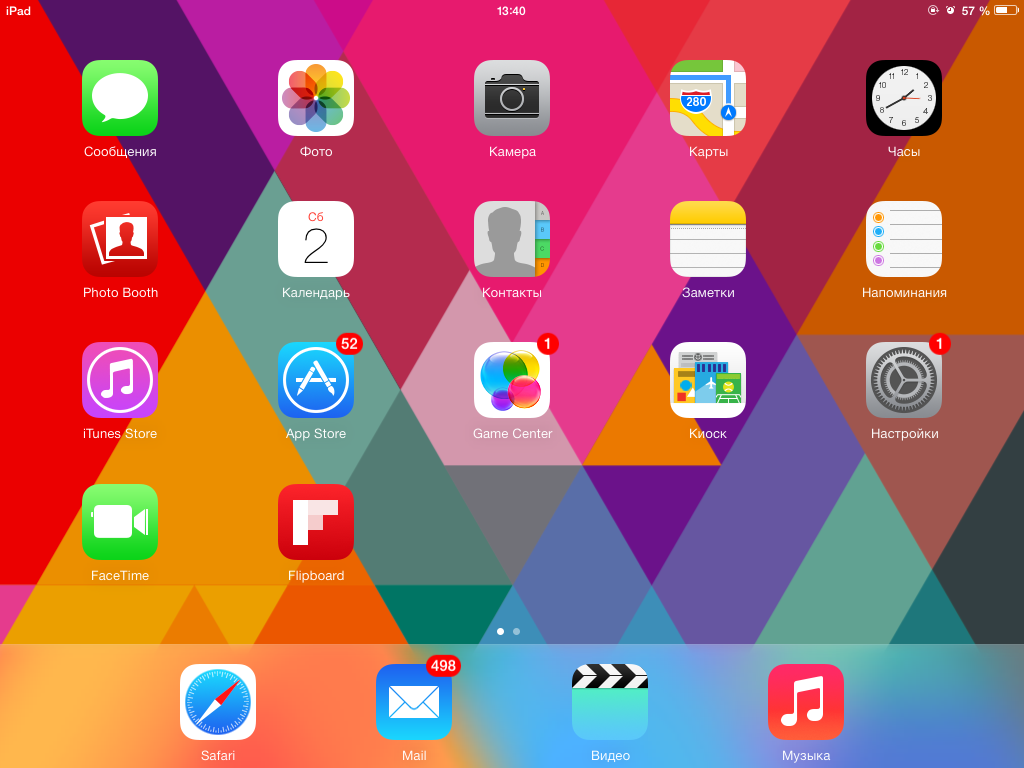The image size is (1024, 768).
Task: Launch Game Center
Action: [512, 380]
